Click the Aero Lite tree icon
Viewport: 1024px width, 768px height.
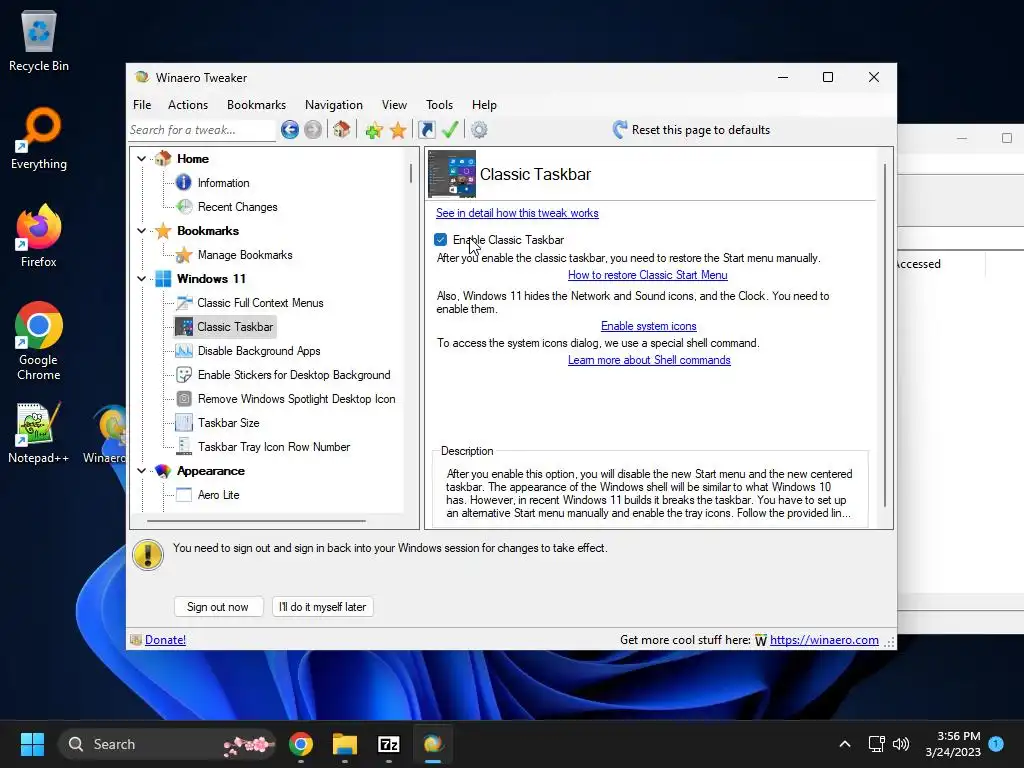184,495
